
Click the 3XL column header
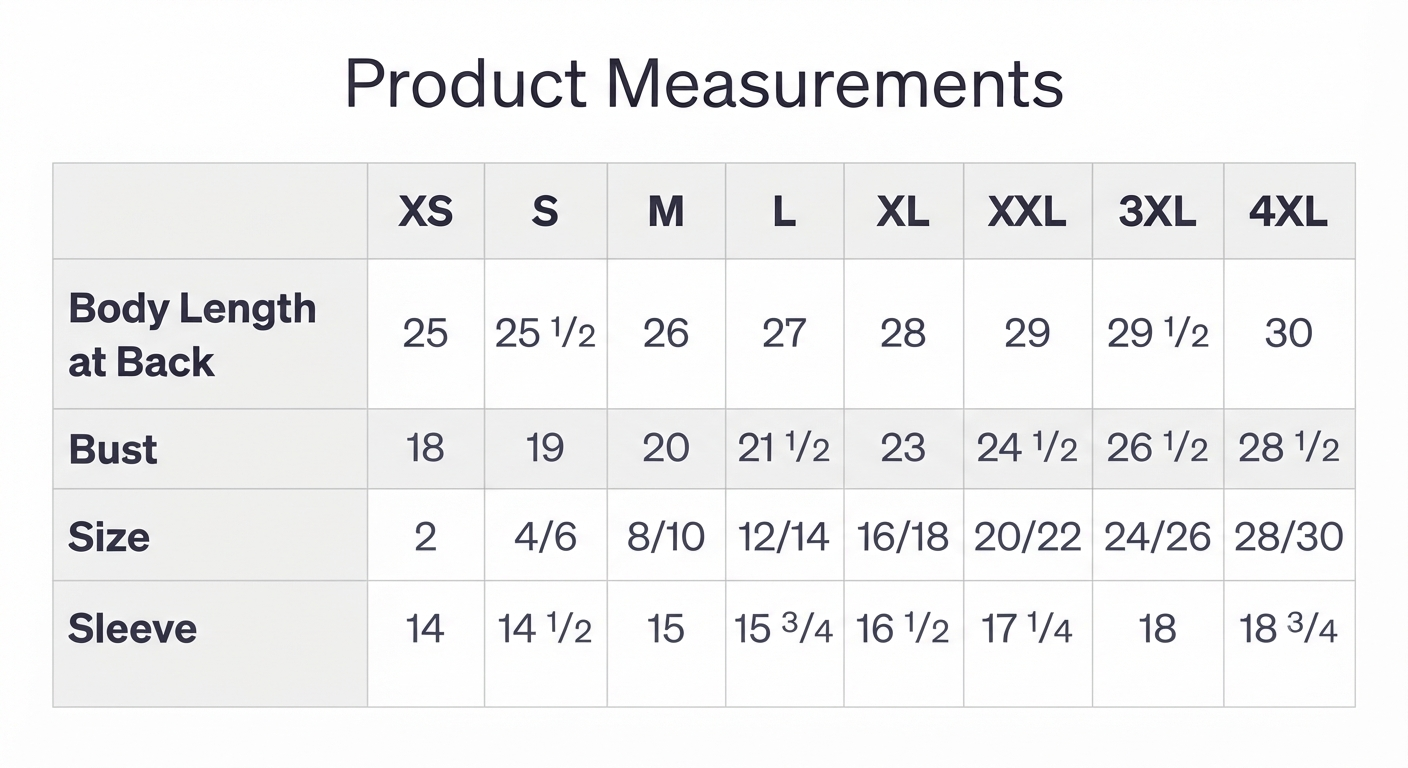click(1157, 212)
